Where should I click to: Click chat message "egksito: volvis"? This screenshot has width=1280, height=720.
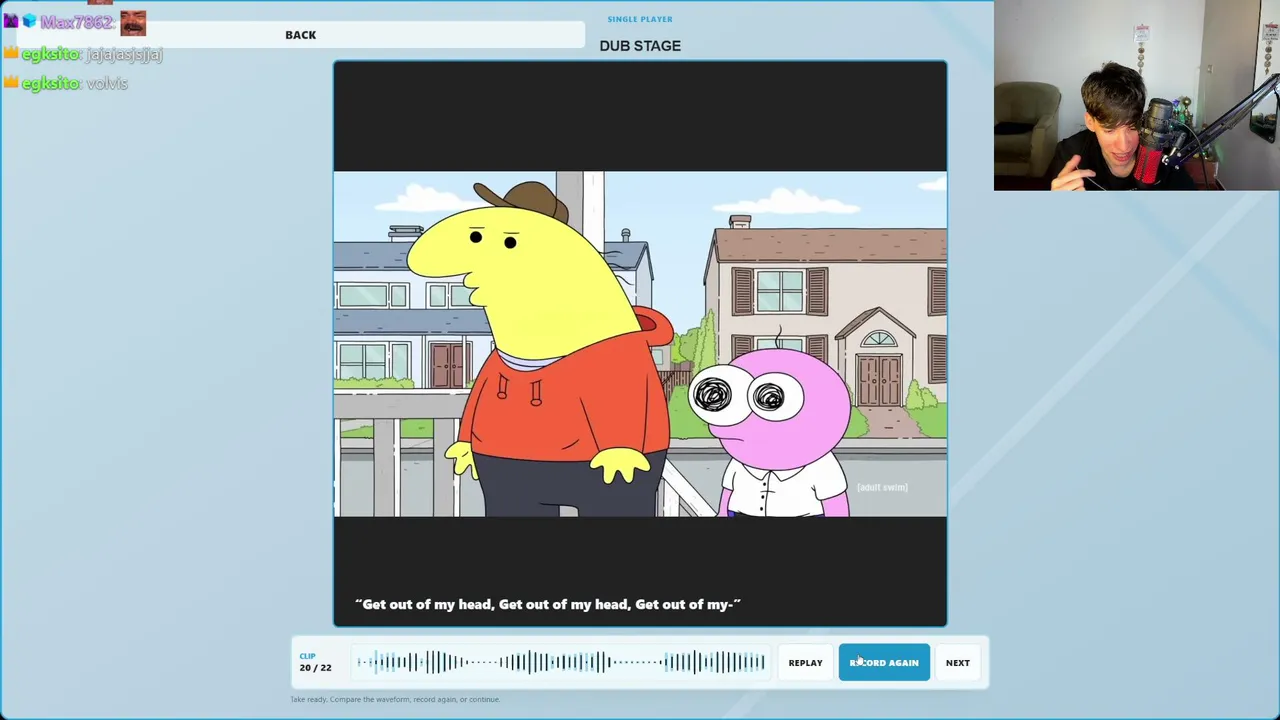point(66,83)
